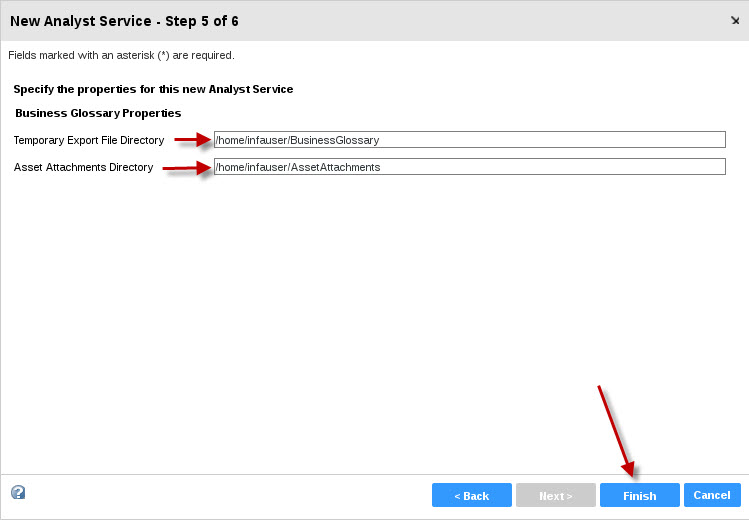Select the Temporary Export File Directory label

(x=89, y=140)
